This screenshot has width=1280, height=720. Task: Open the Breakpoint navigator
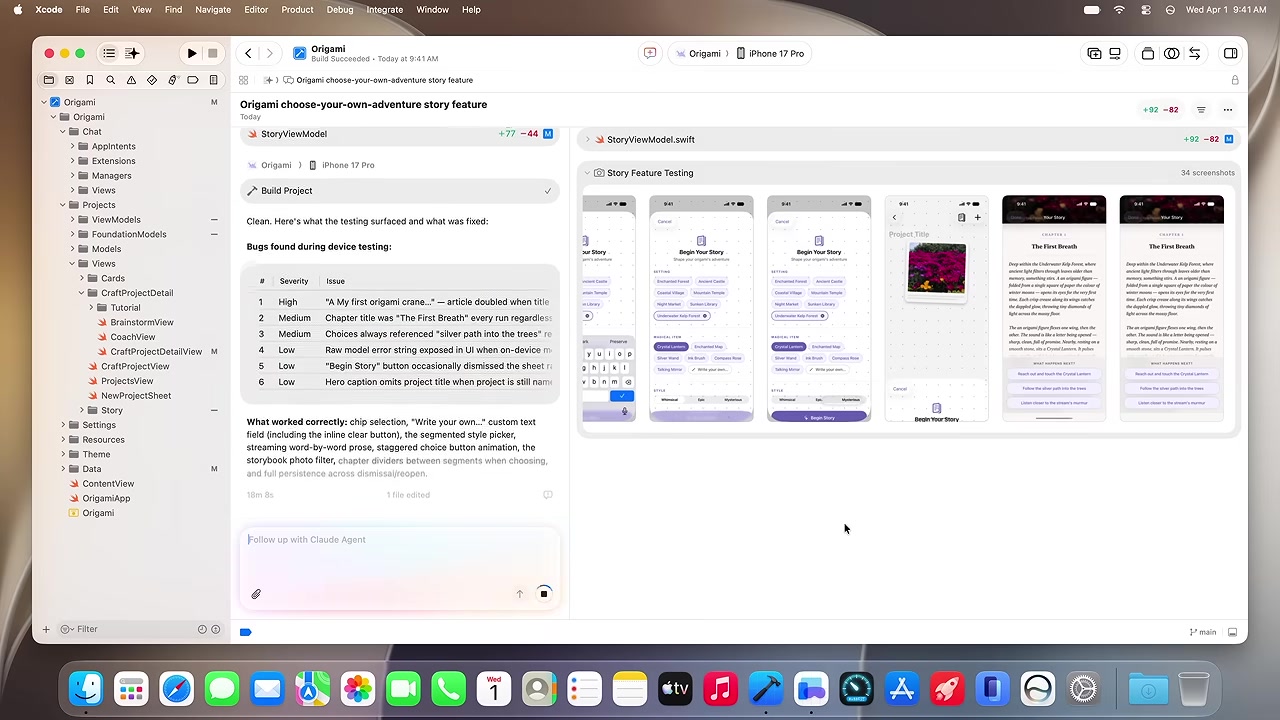[193, 80]
